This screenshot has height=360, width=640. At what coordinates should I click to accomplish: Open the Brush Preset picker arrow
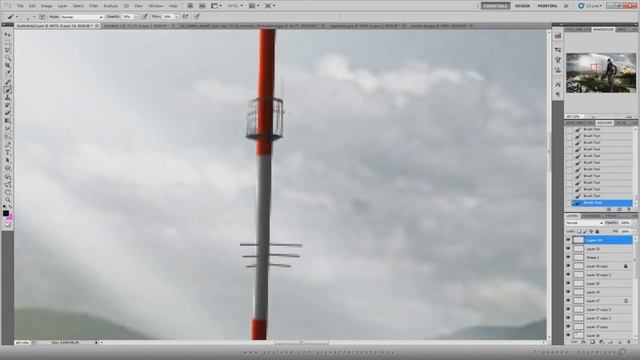[x=34, y=17]
